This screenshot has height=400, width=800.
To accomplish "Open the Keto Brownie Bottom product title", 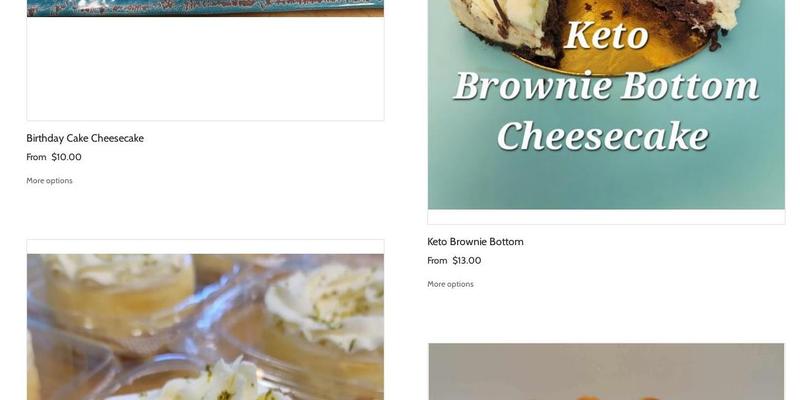I will point(475,242).
